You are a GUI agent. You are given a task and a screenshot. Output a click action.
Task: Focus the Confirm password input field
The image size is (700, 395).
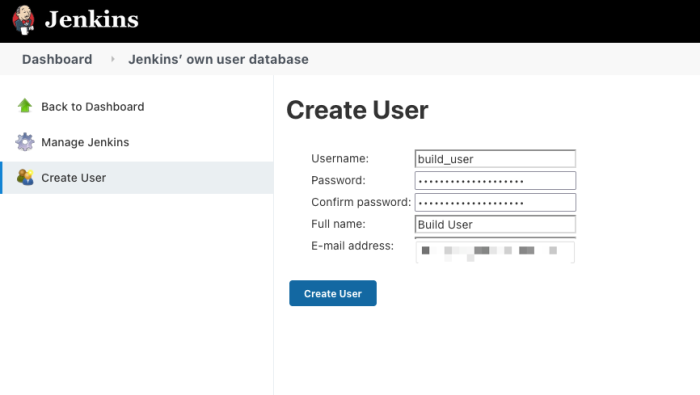click(x=495, y=203)
